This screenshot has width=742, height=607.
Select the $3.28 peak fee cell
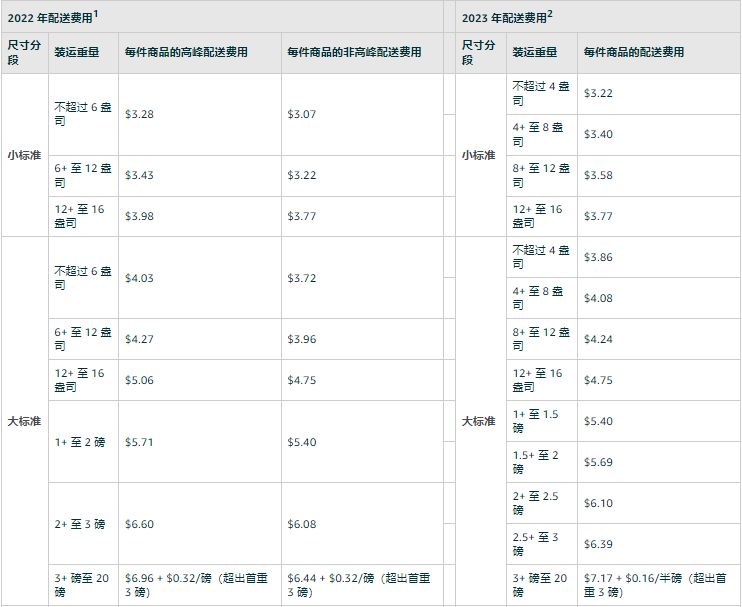140,115
